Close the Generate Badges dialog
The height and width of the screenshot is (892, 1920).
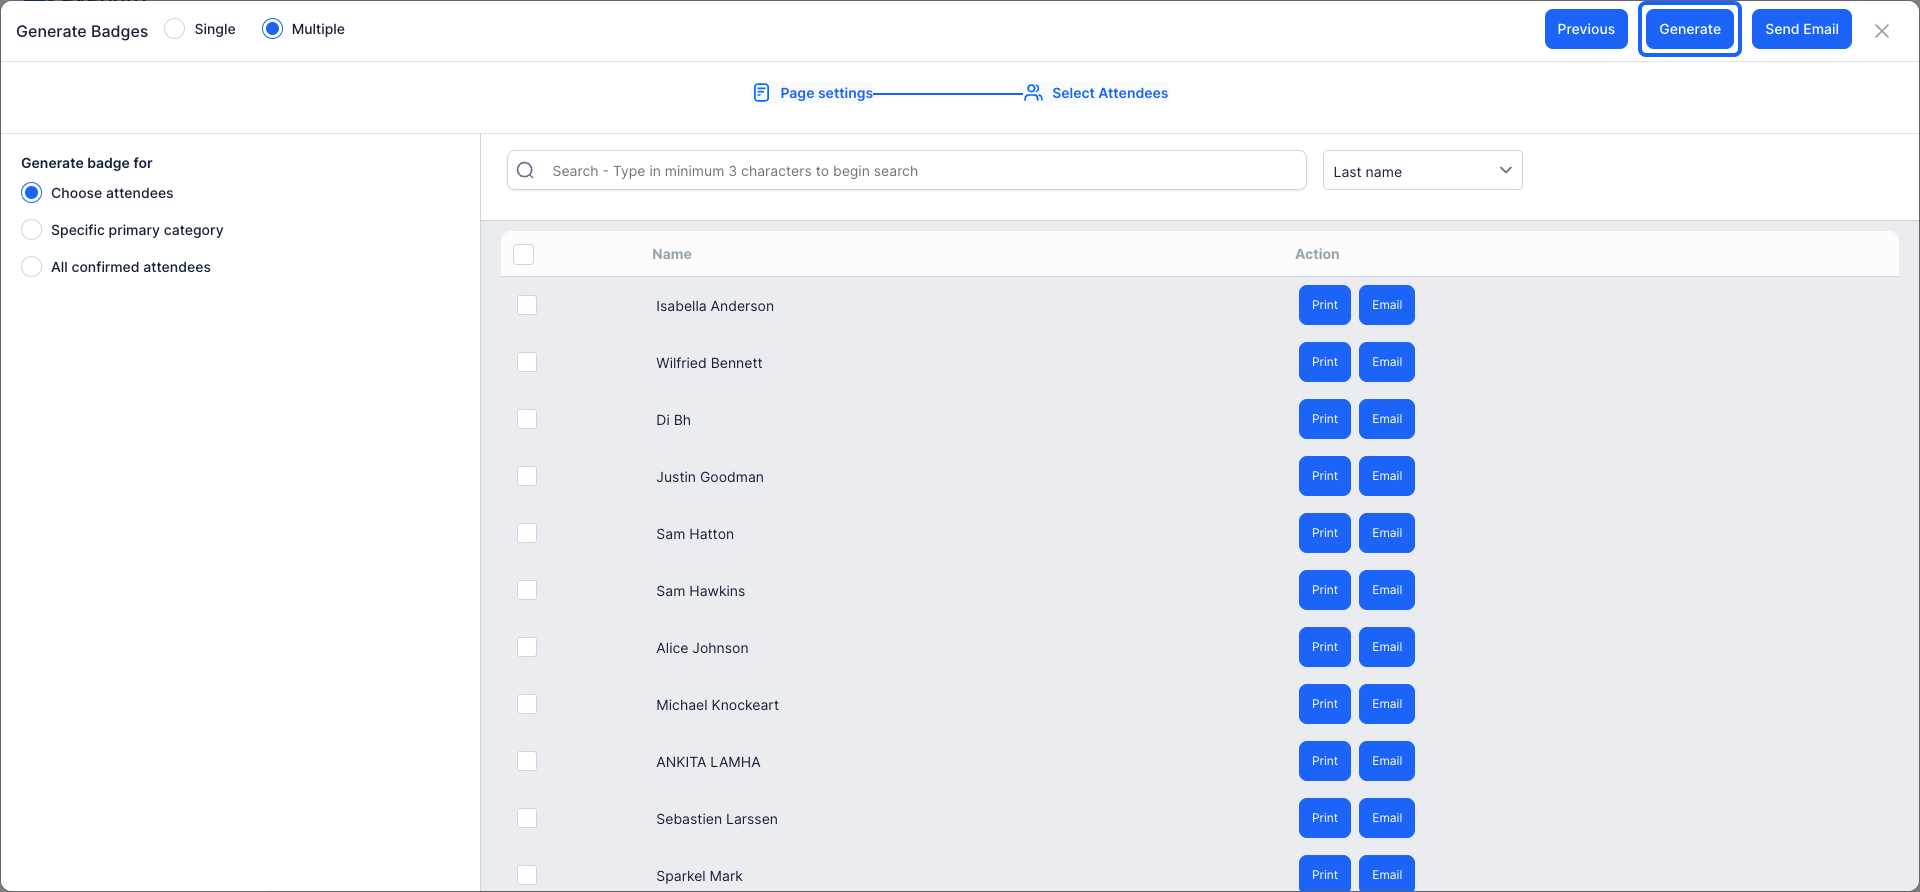(1882, 31)
